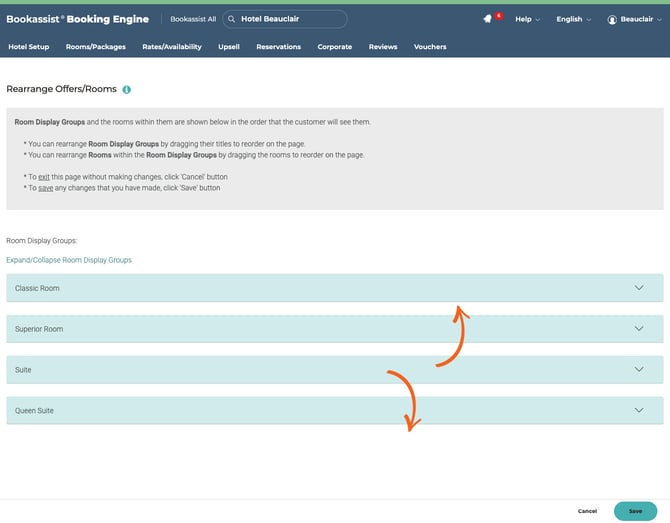Click the search magnifier icon
Image resolution: width=670 pixels, height=523 pixels.
coord(231,19)
